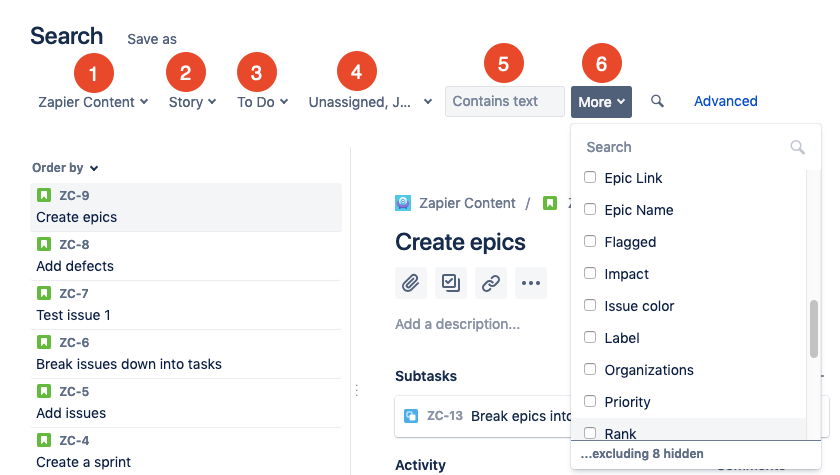Check the Impact checkbox

click(x=590, y=273)
